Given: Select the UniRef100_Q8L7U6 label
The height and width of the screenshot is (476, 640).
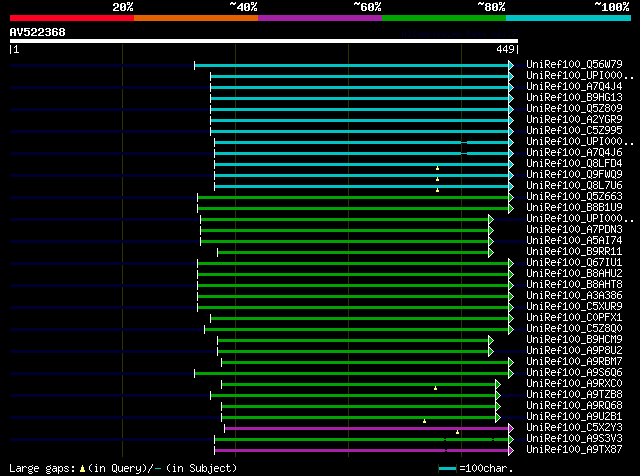Looking at the screenshot, I should point(574,186).
